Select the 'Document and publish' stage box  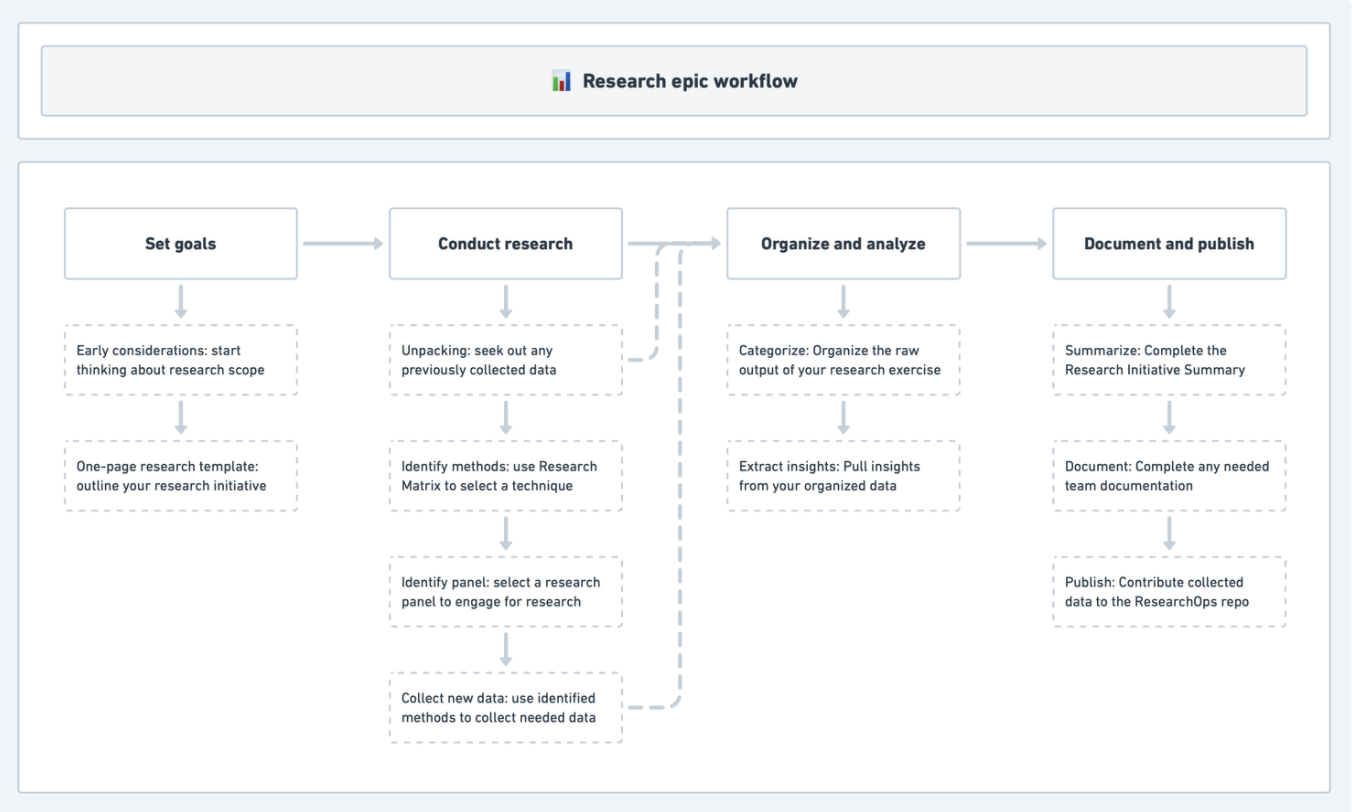pos(1169,243)
